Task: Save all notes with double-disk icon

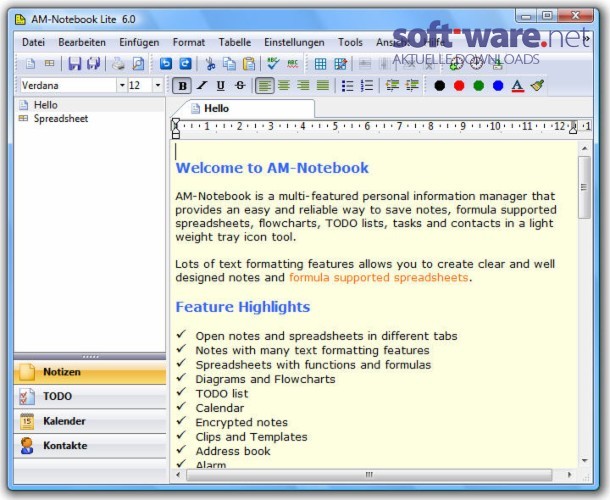Action: point(93,64)
